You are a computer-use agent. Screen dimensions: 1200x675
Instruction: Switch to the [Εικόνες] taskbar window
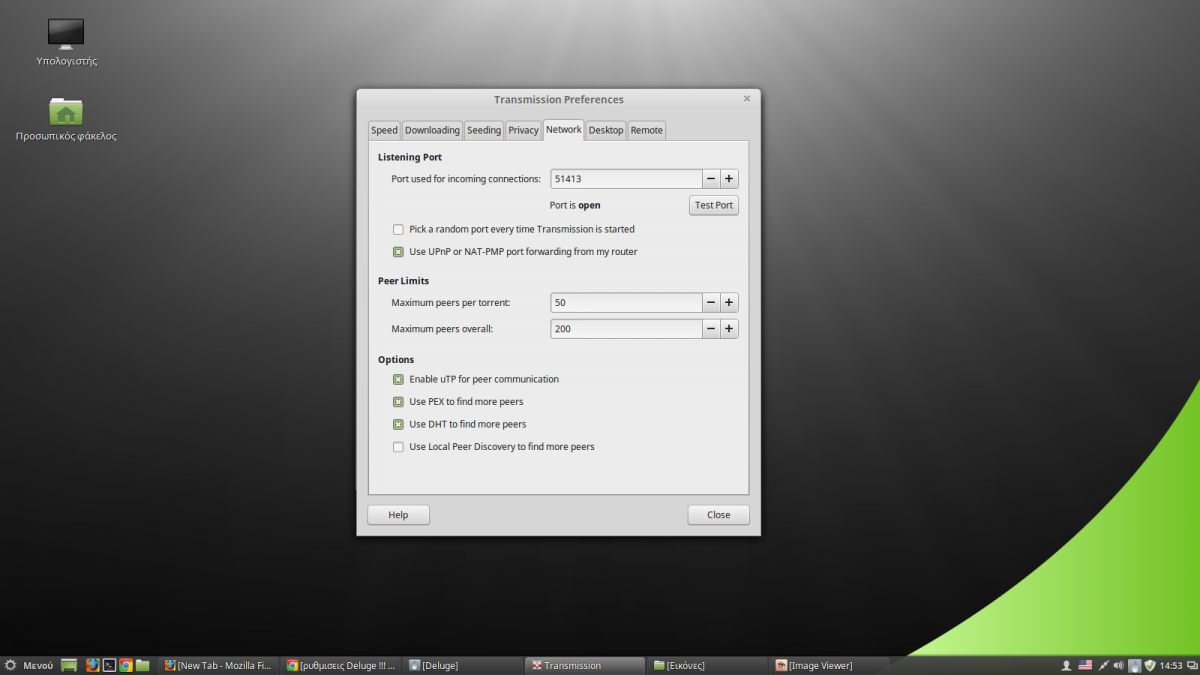709,665
